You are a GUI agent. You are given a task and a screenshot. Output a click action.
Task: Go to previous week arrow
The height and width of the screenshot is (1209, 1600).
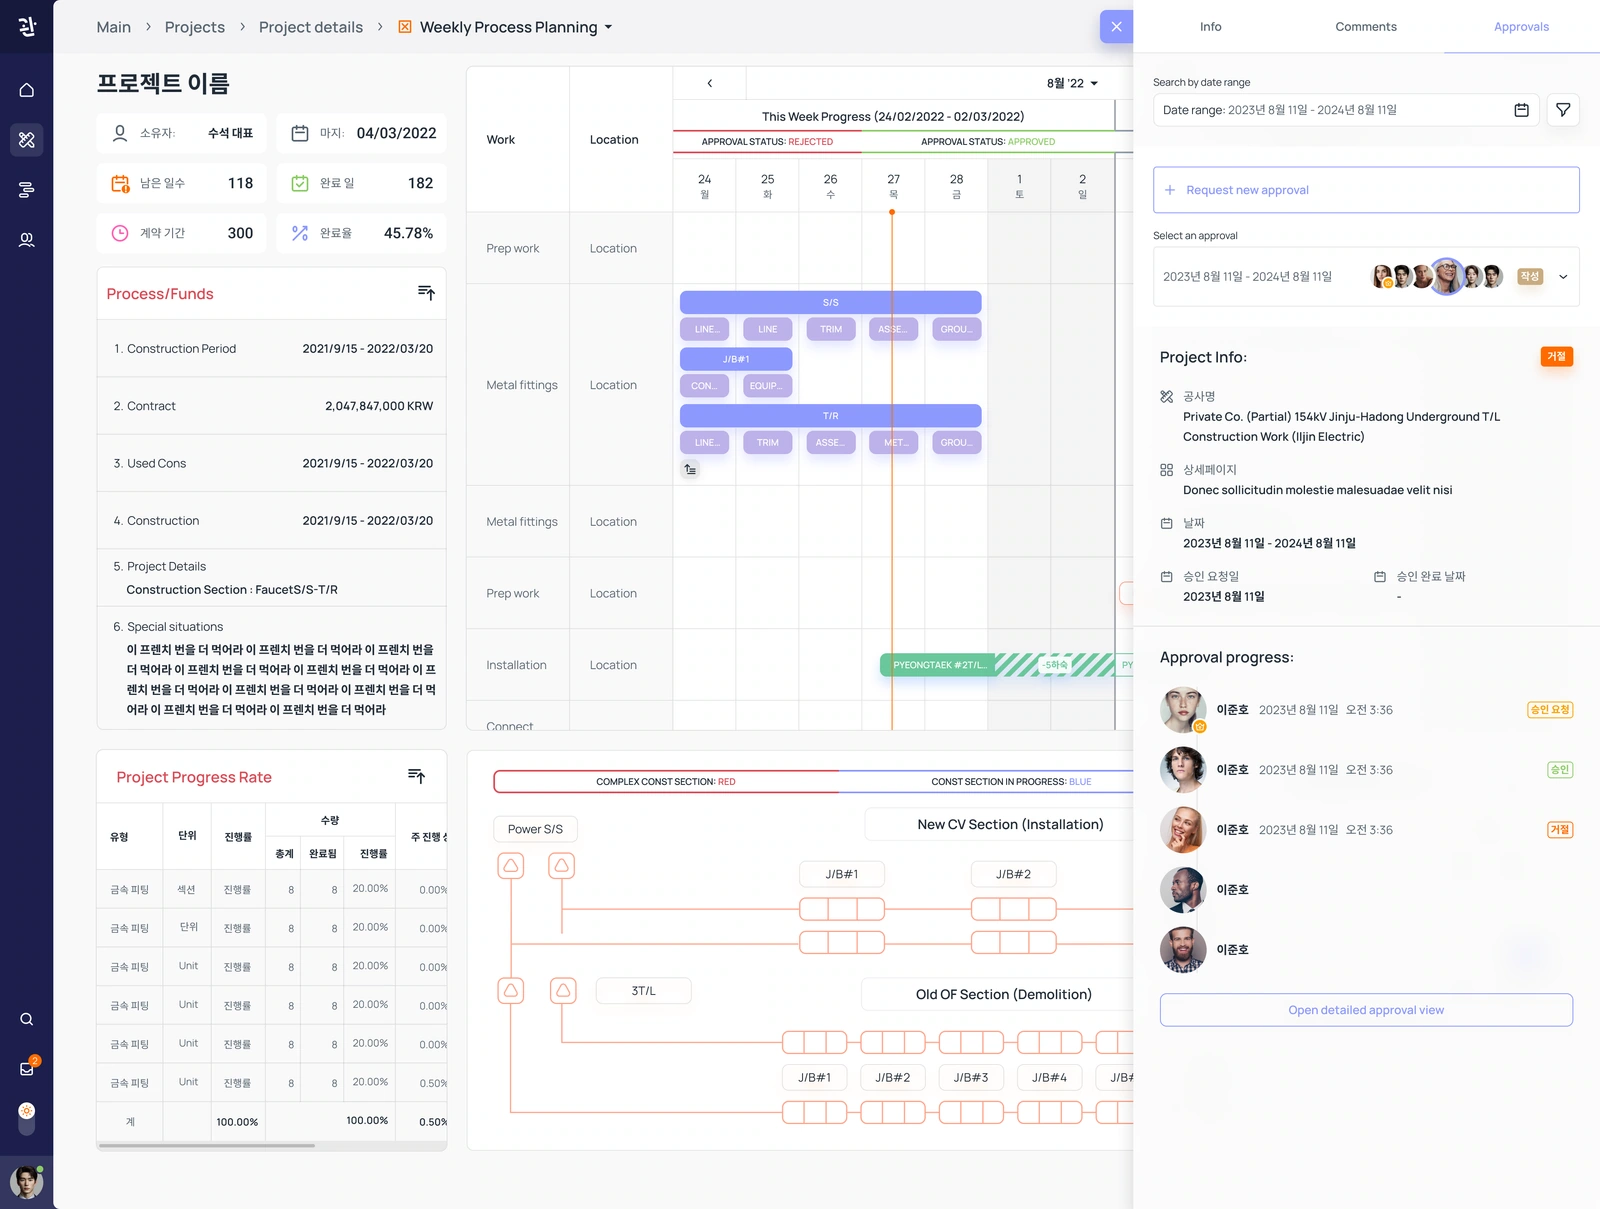click(x=710, y=83)
